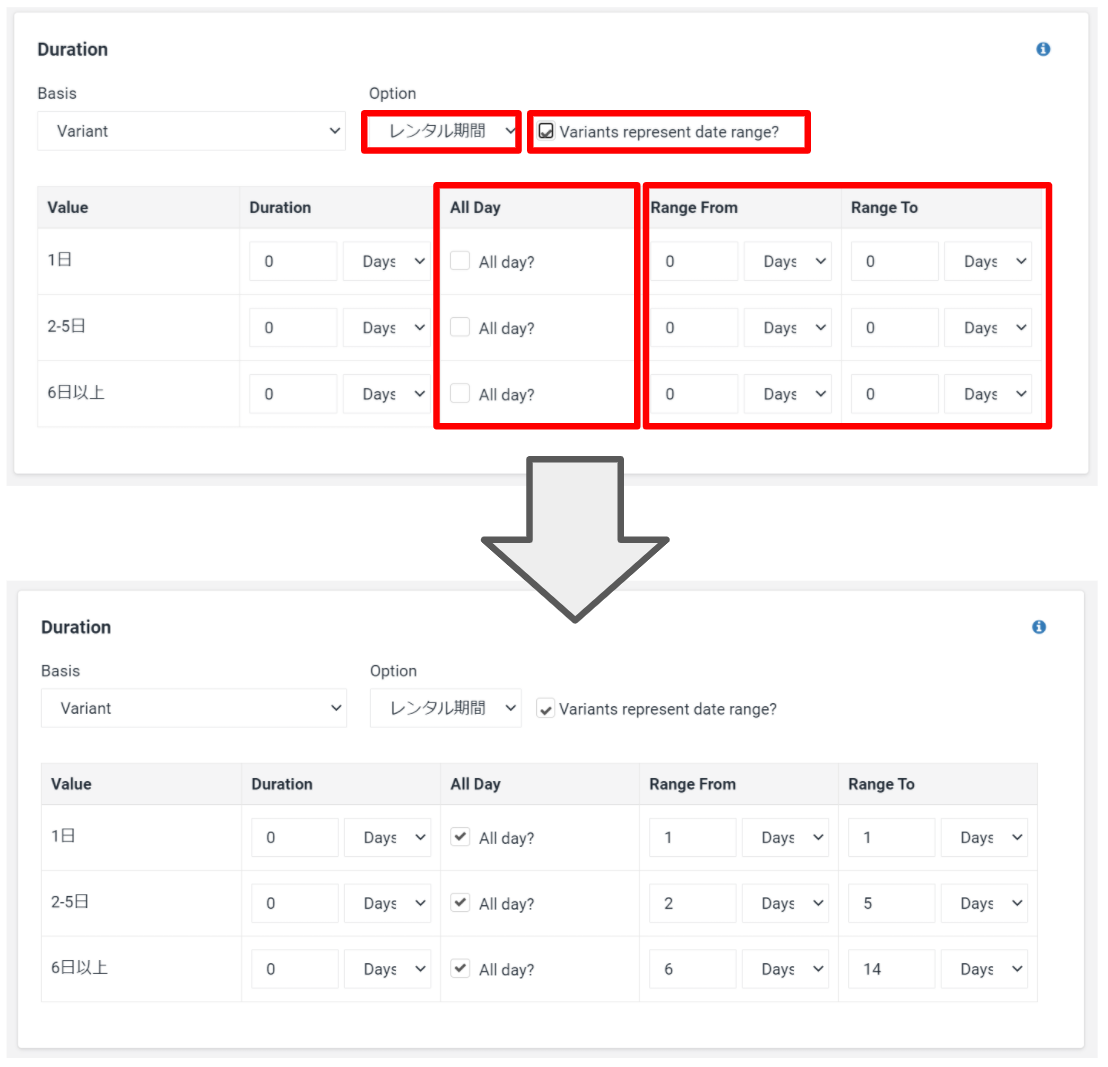This screenshot has height=1067, width=1108.
Task: Select the Range To field showing 5
Action: pyautogui.click(x=891, y=903)
